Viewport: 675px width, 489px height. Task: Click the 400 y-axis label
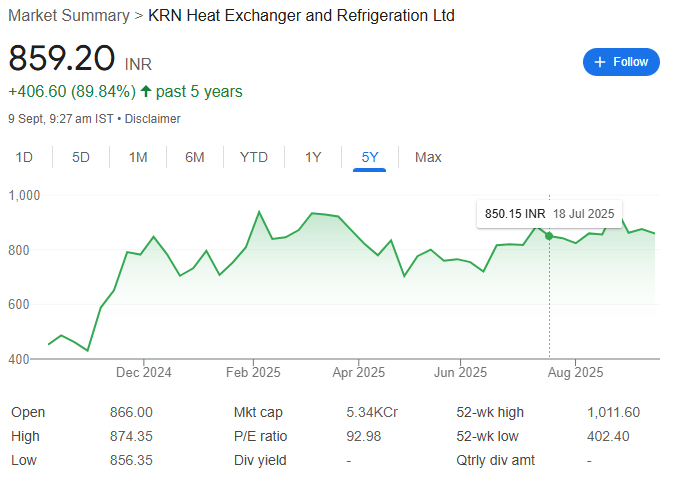point(19,359)
